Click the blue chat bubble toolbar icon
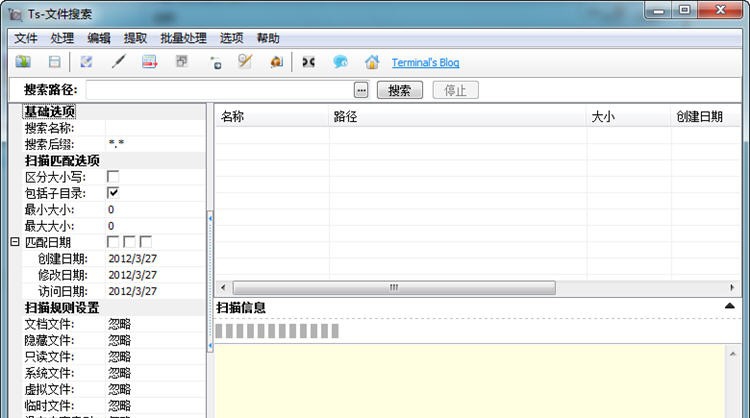Viewport: 750px width, 418px height. [x=340, y=62]
